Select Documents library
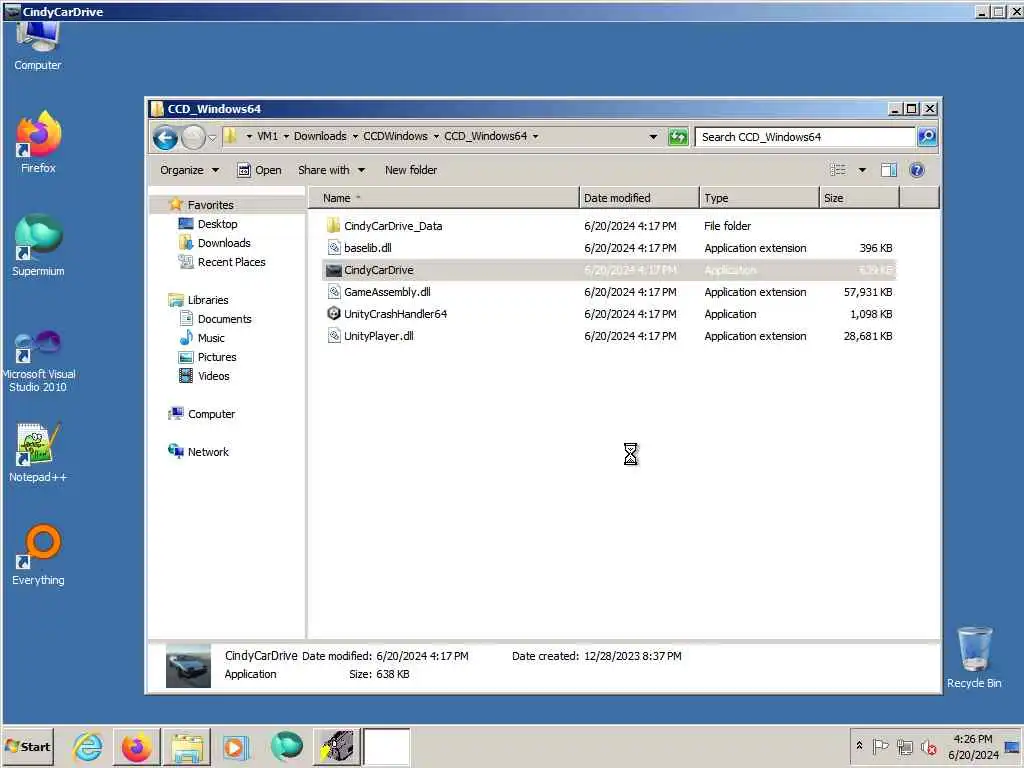The width and height of the screenshot is (1024, 768). [224, 319]
